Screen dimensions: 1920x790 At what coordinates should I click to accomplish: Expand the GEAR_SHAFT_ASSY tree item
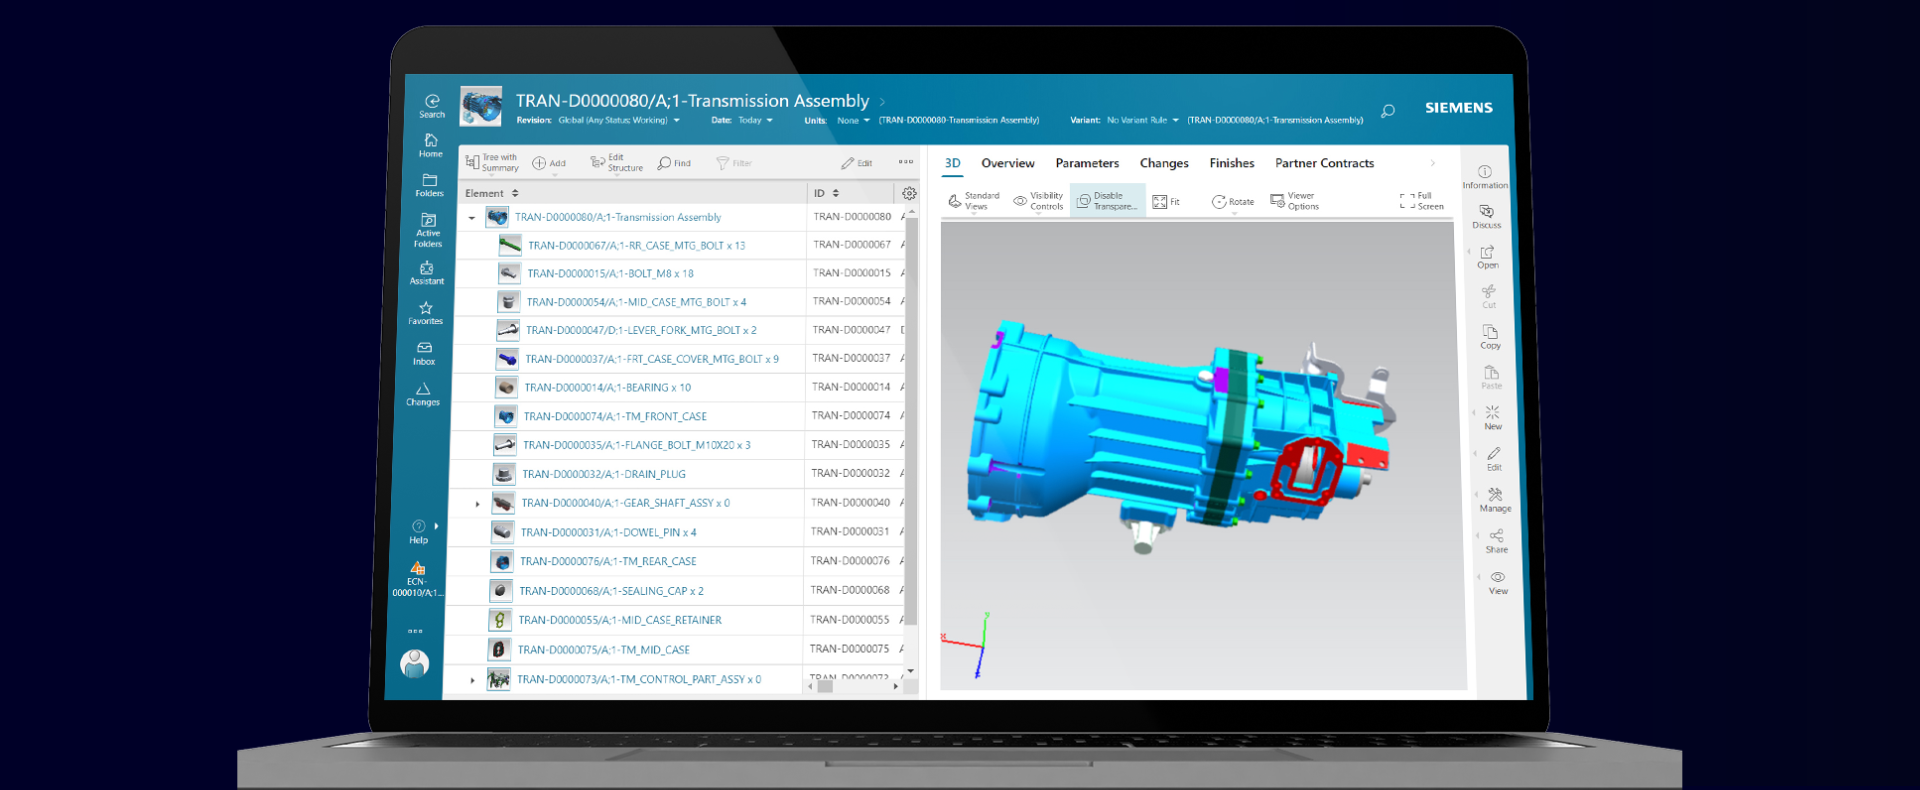(477, 504)
